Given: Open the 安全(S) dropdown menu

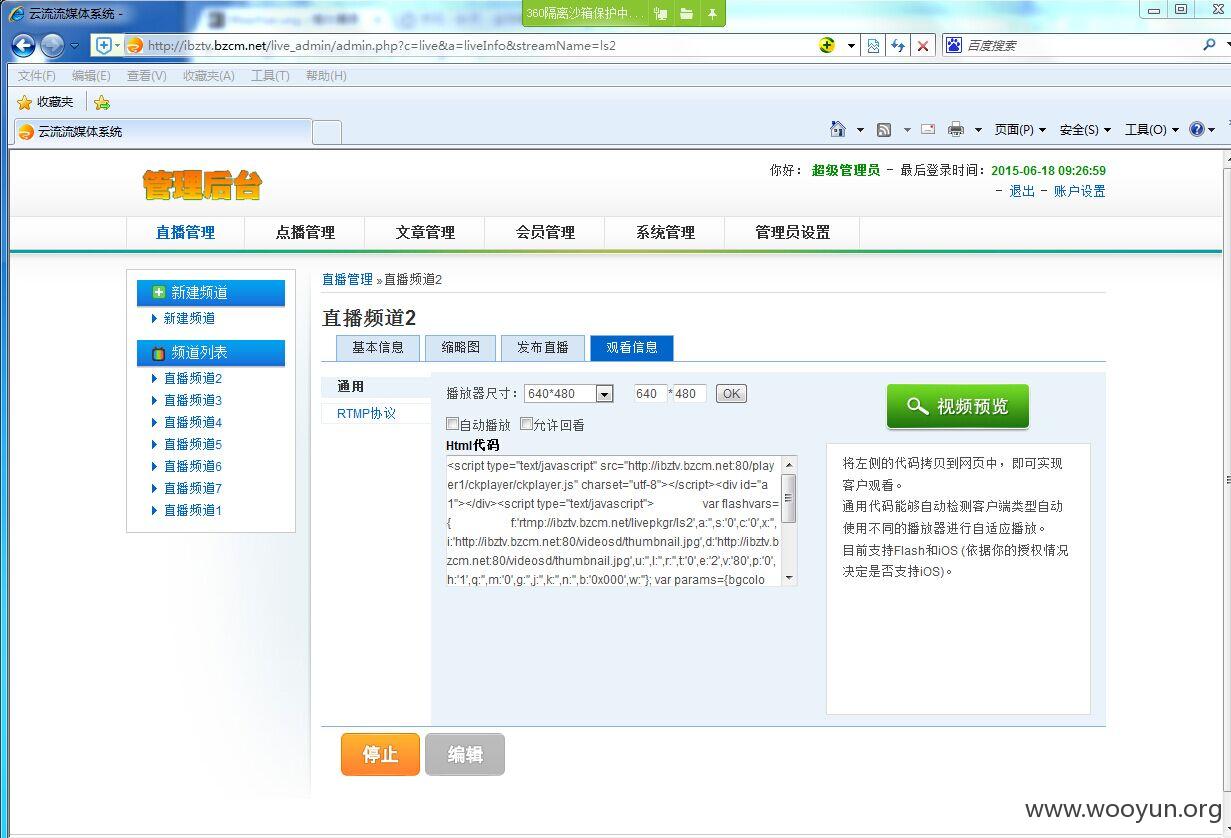Looking at the screenshot, I should pyautogui.click(x=1085, y=130).
